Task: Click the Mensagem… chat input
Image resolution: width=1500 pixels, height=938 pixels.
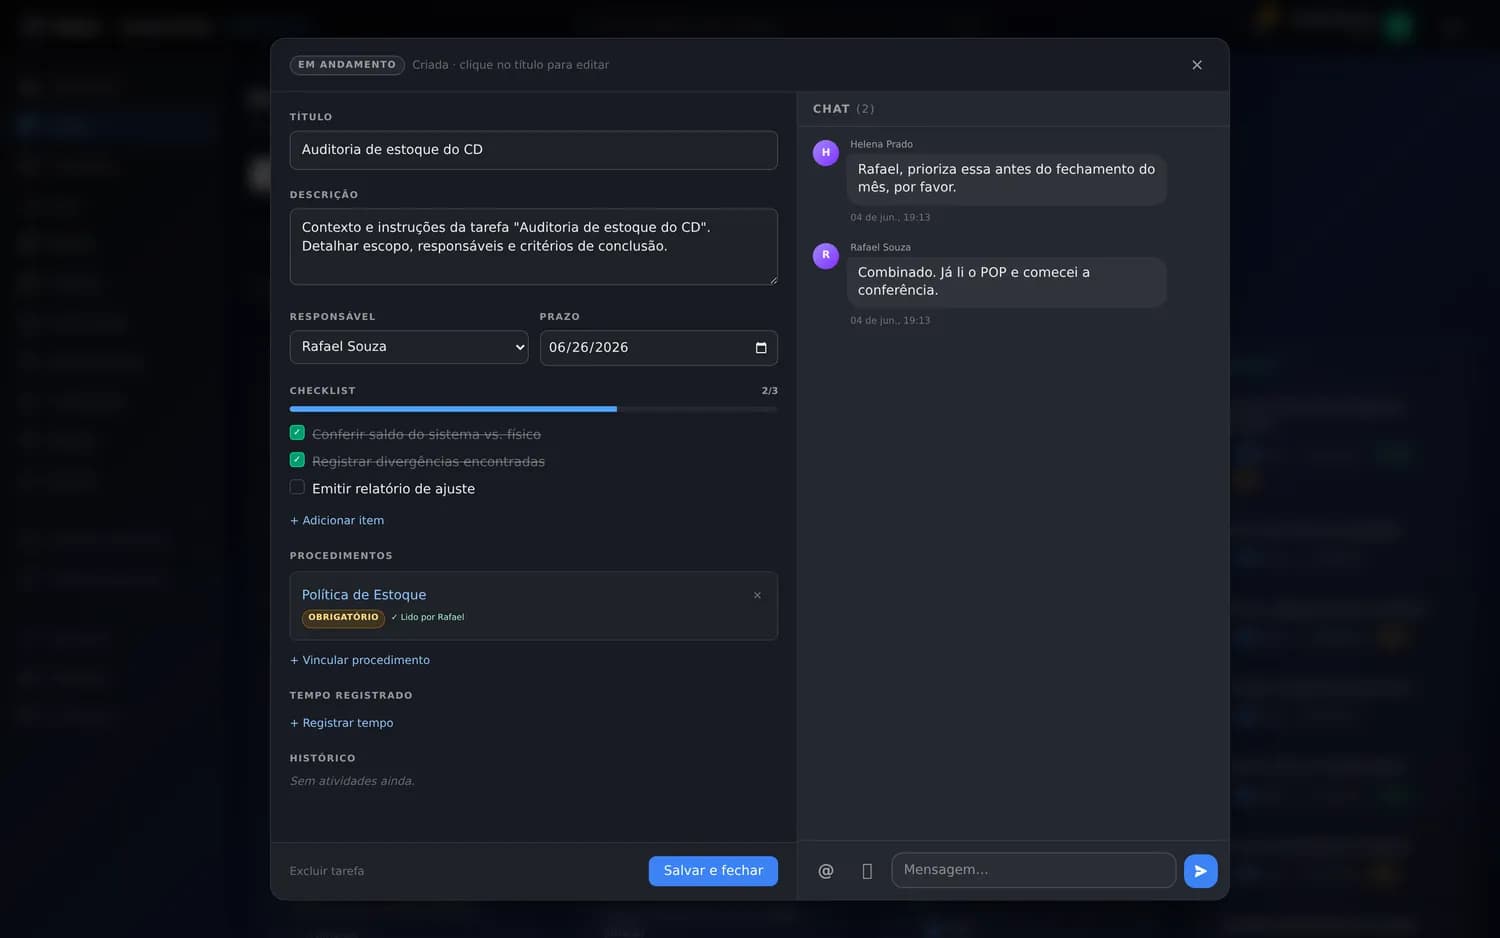Action: pyautogui.click(x=1033, y=870)
